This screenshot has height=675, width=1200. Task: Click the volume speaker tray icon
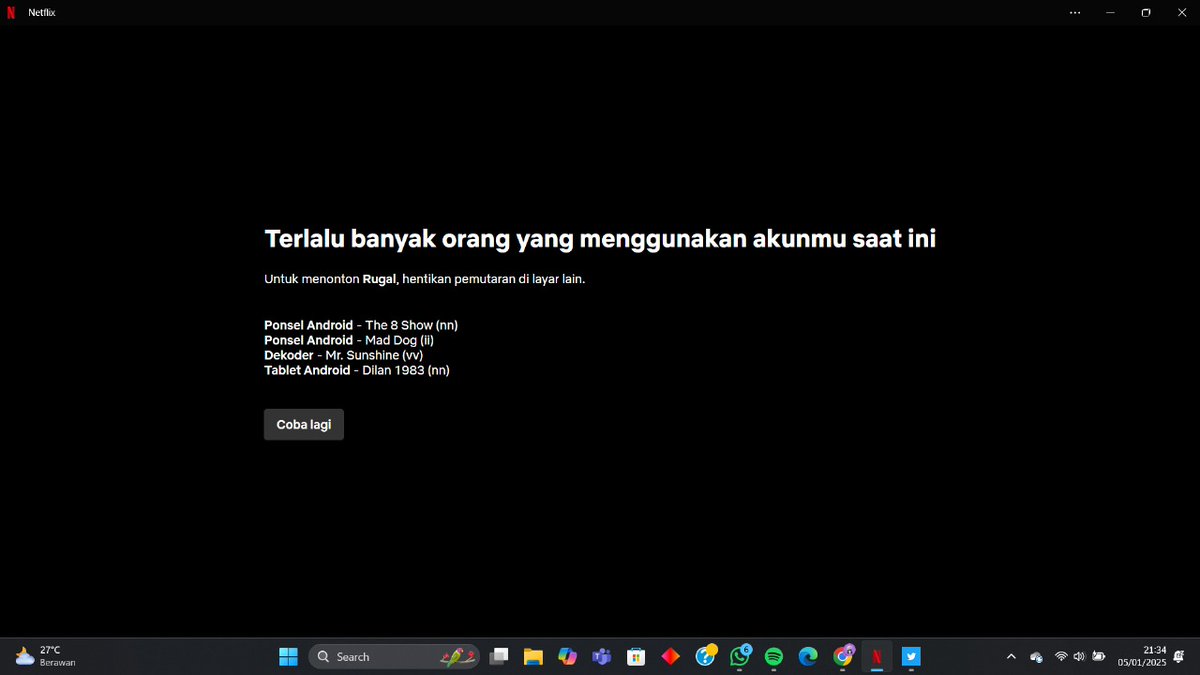(x=1079, y=657)
